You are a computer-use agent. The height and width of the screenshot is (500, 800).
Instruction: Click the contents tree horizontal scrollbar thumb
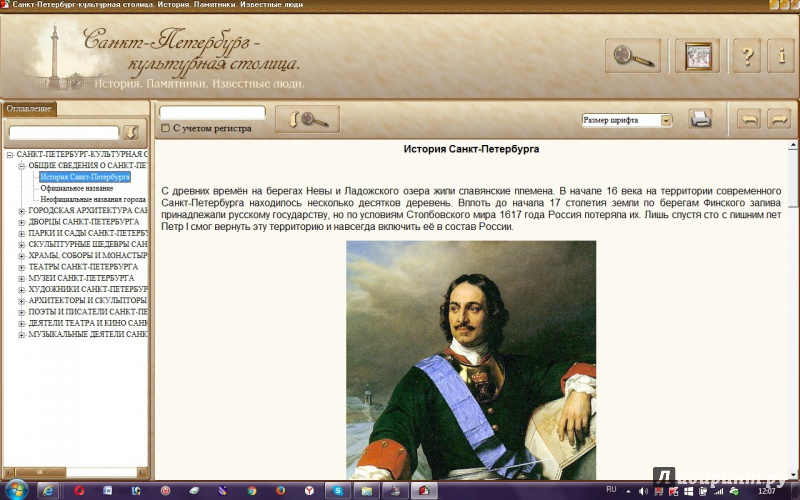coord(40,472)
